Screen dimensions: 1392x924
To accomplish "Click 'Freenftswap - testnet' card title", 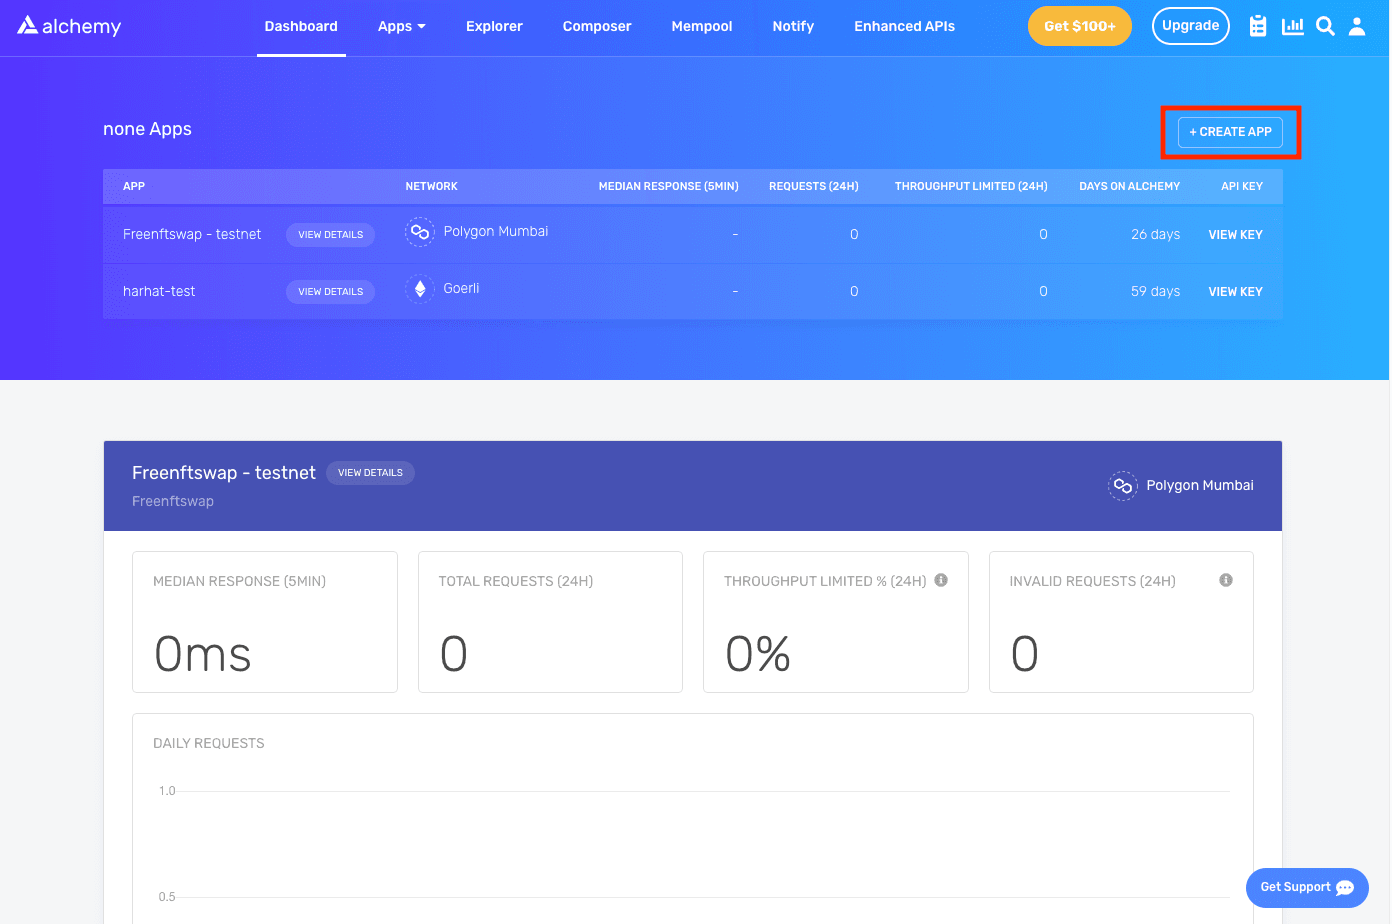I will coord(224,473).
